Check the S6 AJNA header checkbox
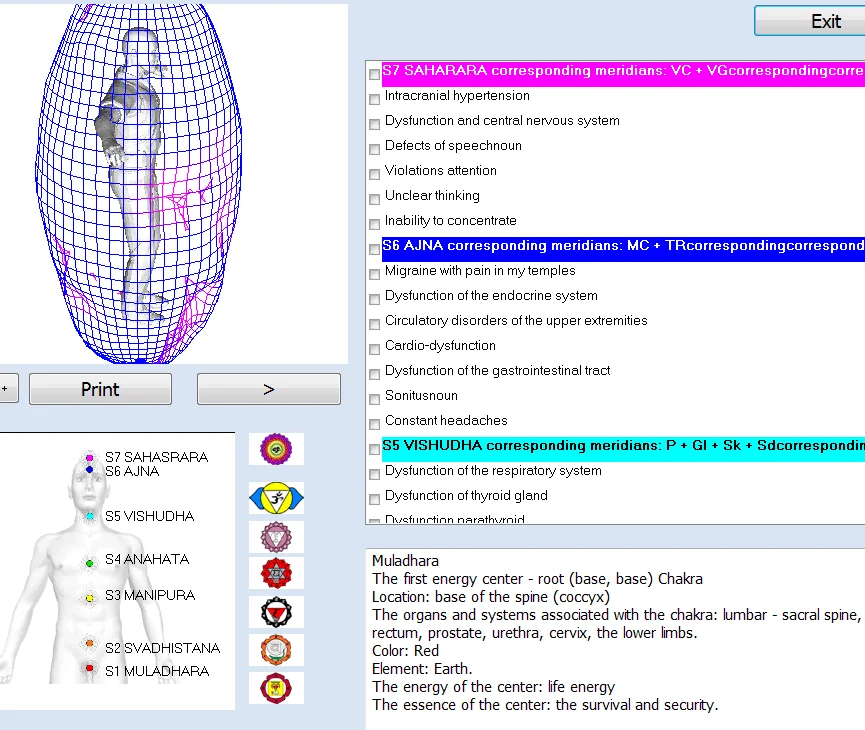This screenshot has height=730, width=865. pyautogui.click(x=375, y=249)
